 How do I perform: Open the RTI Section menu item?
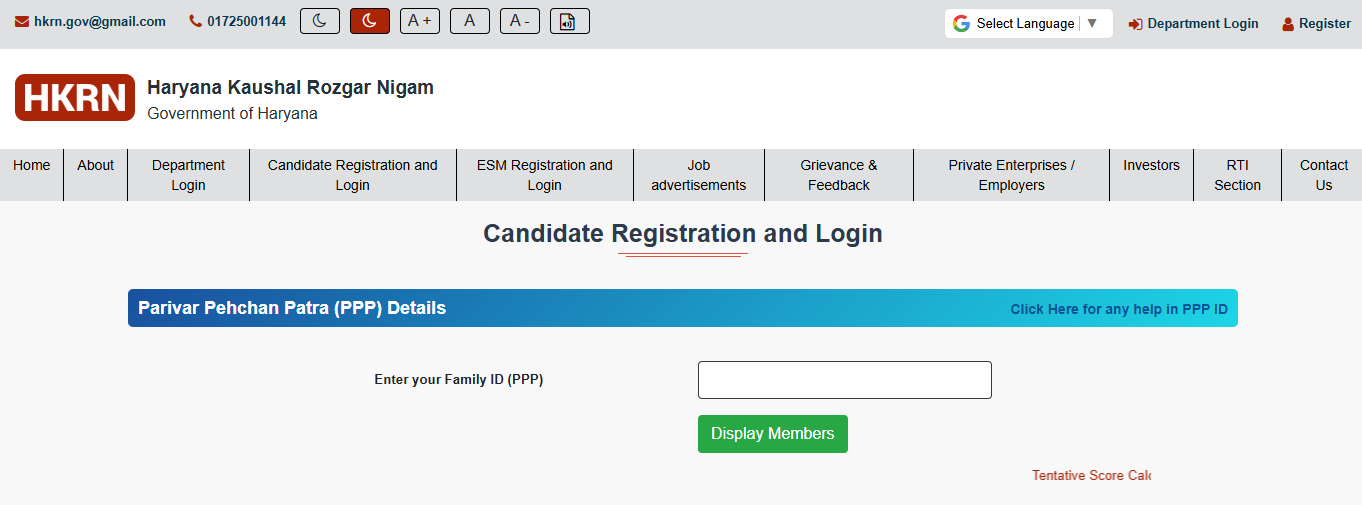(x=1237, y=175)
